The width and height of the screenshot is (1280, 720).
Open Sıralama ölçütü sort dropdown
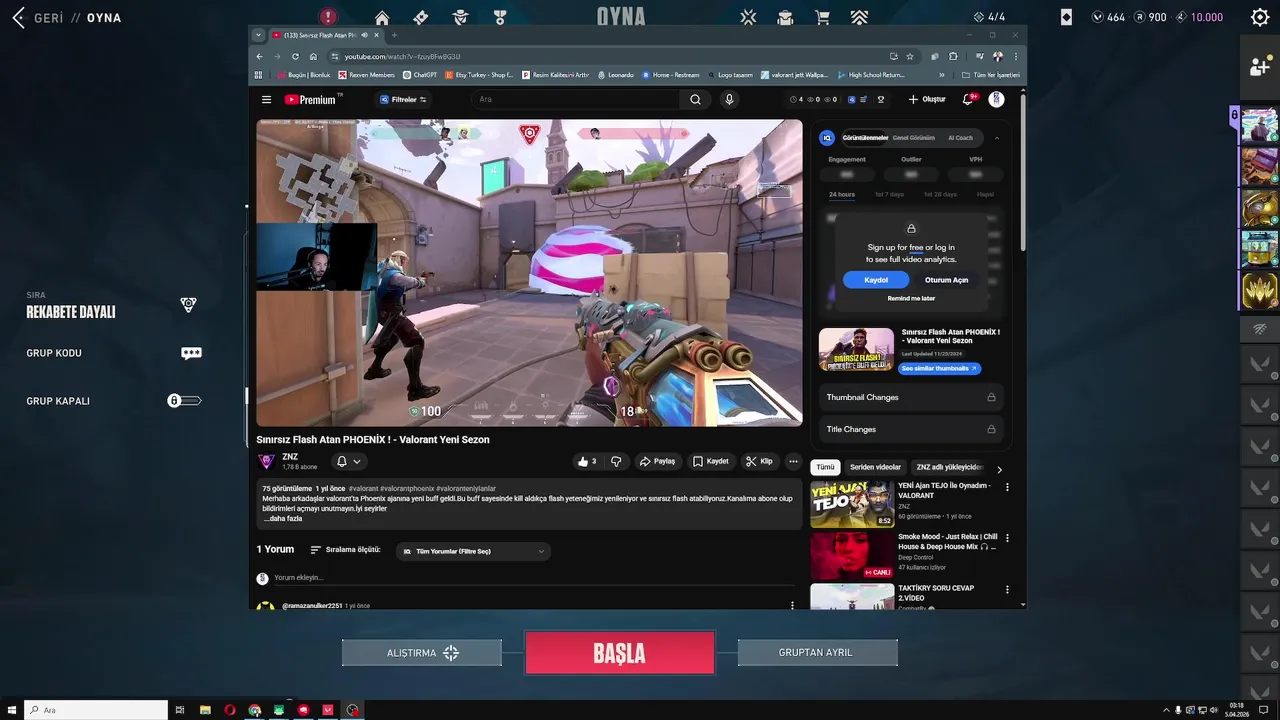[x=345, y=550]
